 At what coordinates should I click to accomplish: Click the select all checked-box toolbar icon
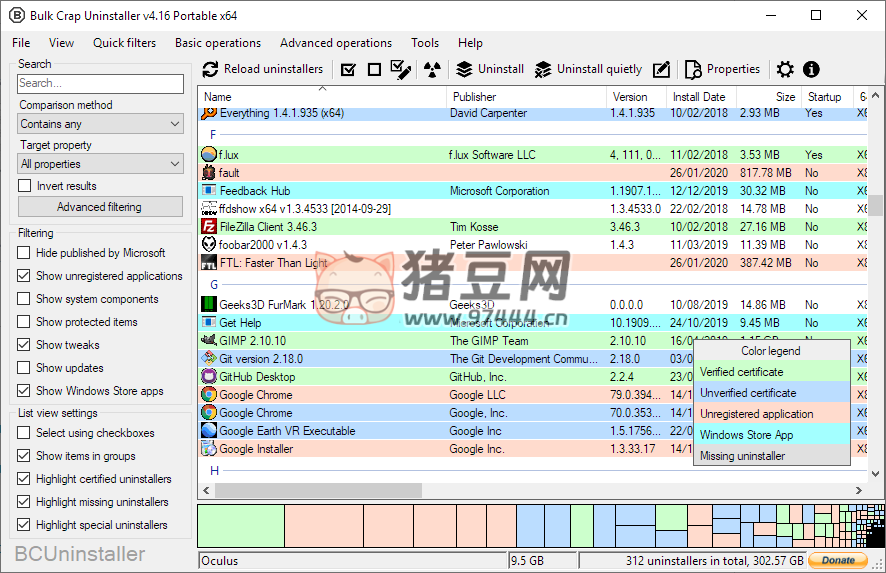click(348, 70)
